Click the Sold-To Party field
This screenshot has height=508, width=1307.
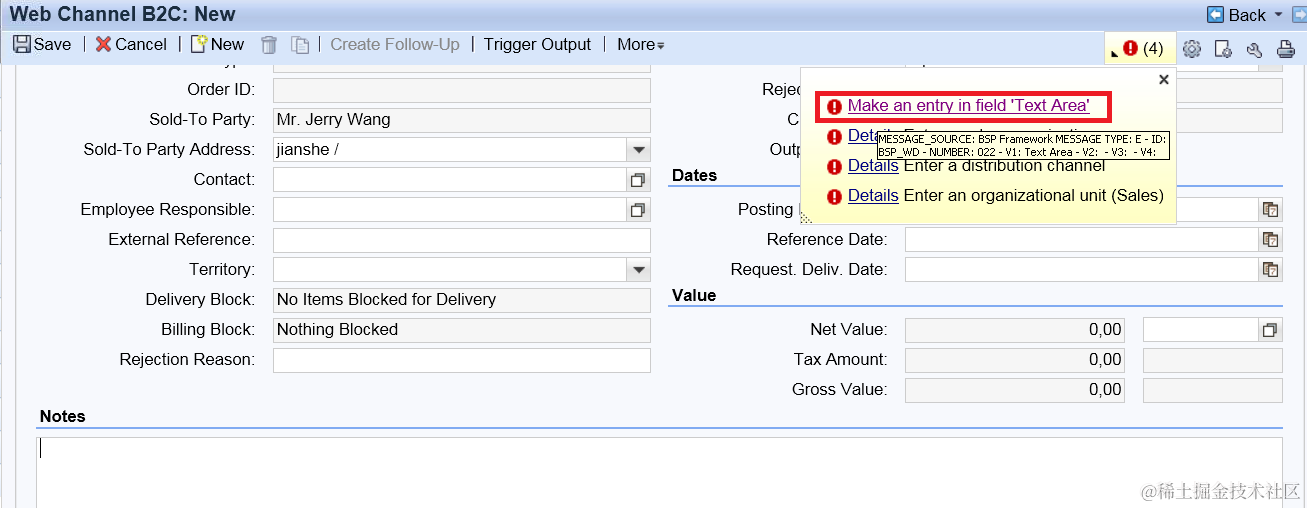(x=462, y=120)
